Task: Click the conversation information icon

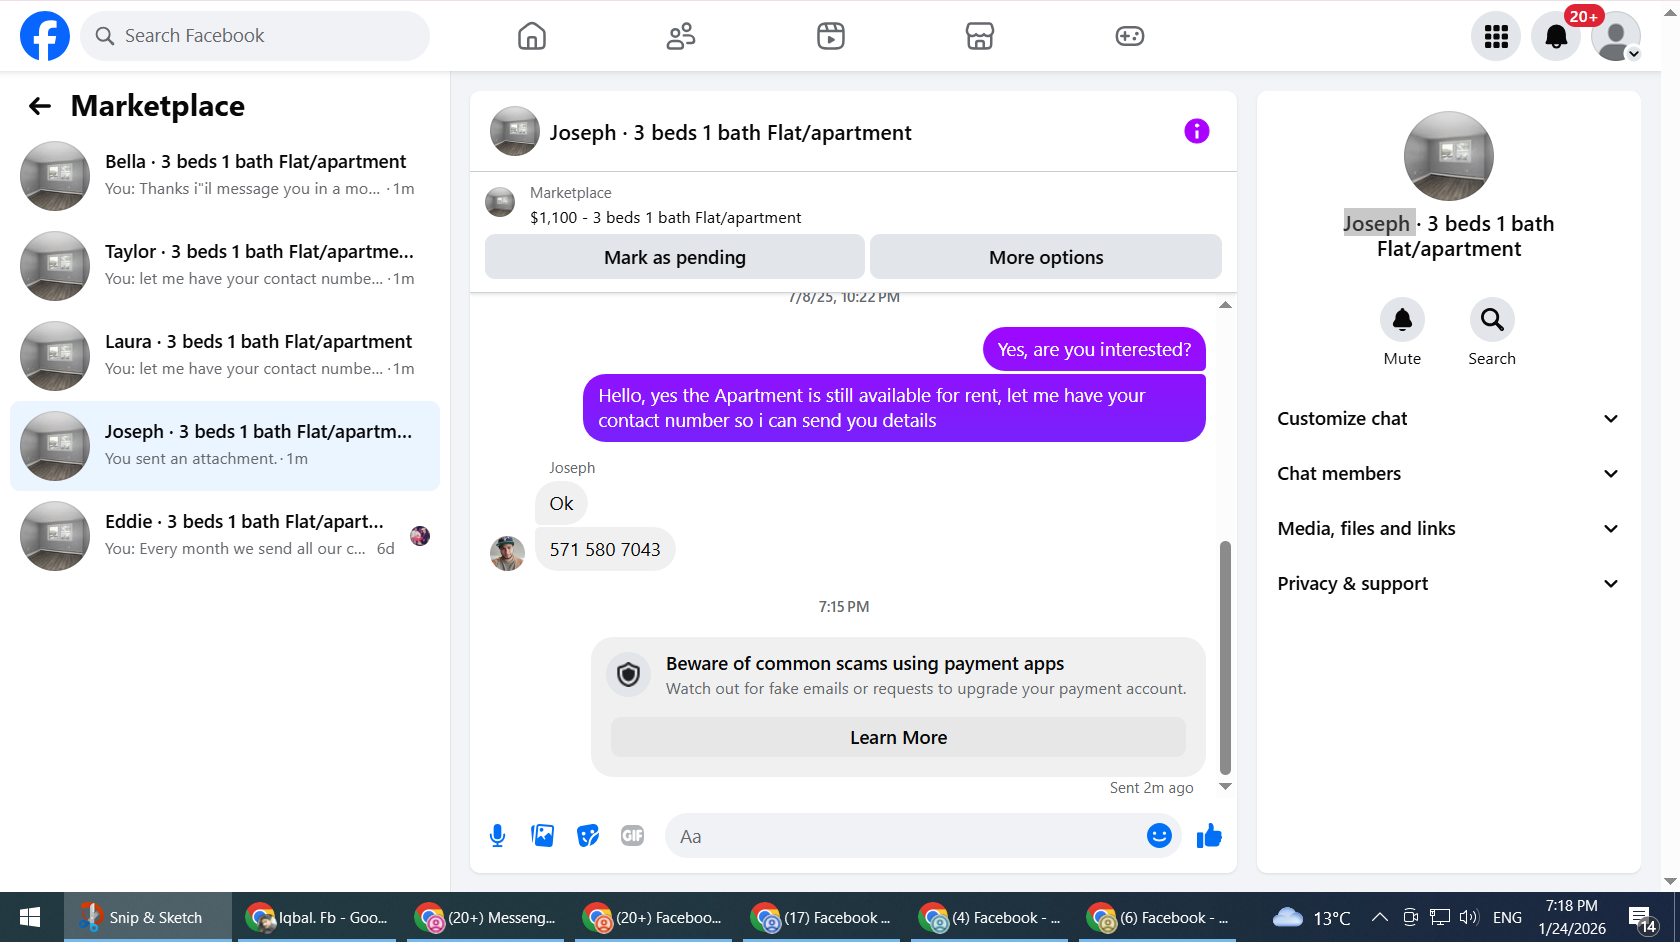Action: pyautogui.click(x=1197, y=131)
